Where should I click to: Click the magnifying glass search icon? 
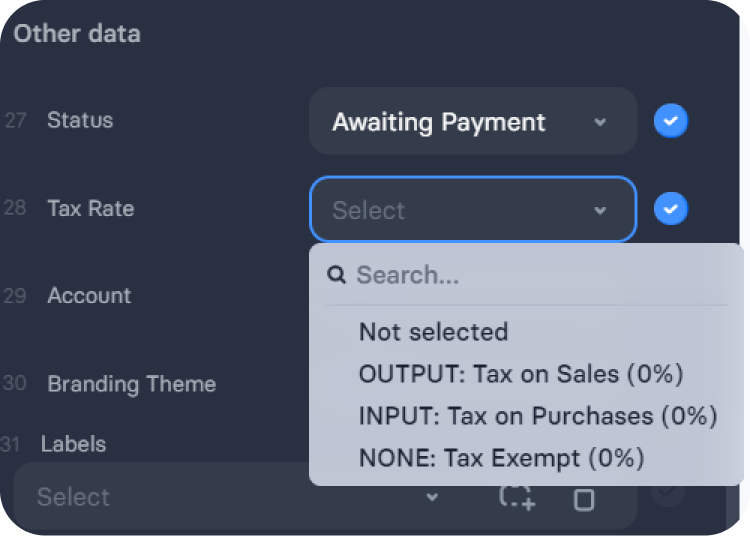pyautogui.click(x=336, y=275)
